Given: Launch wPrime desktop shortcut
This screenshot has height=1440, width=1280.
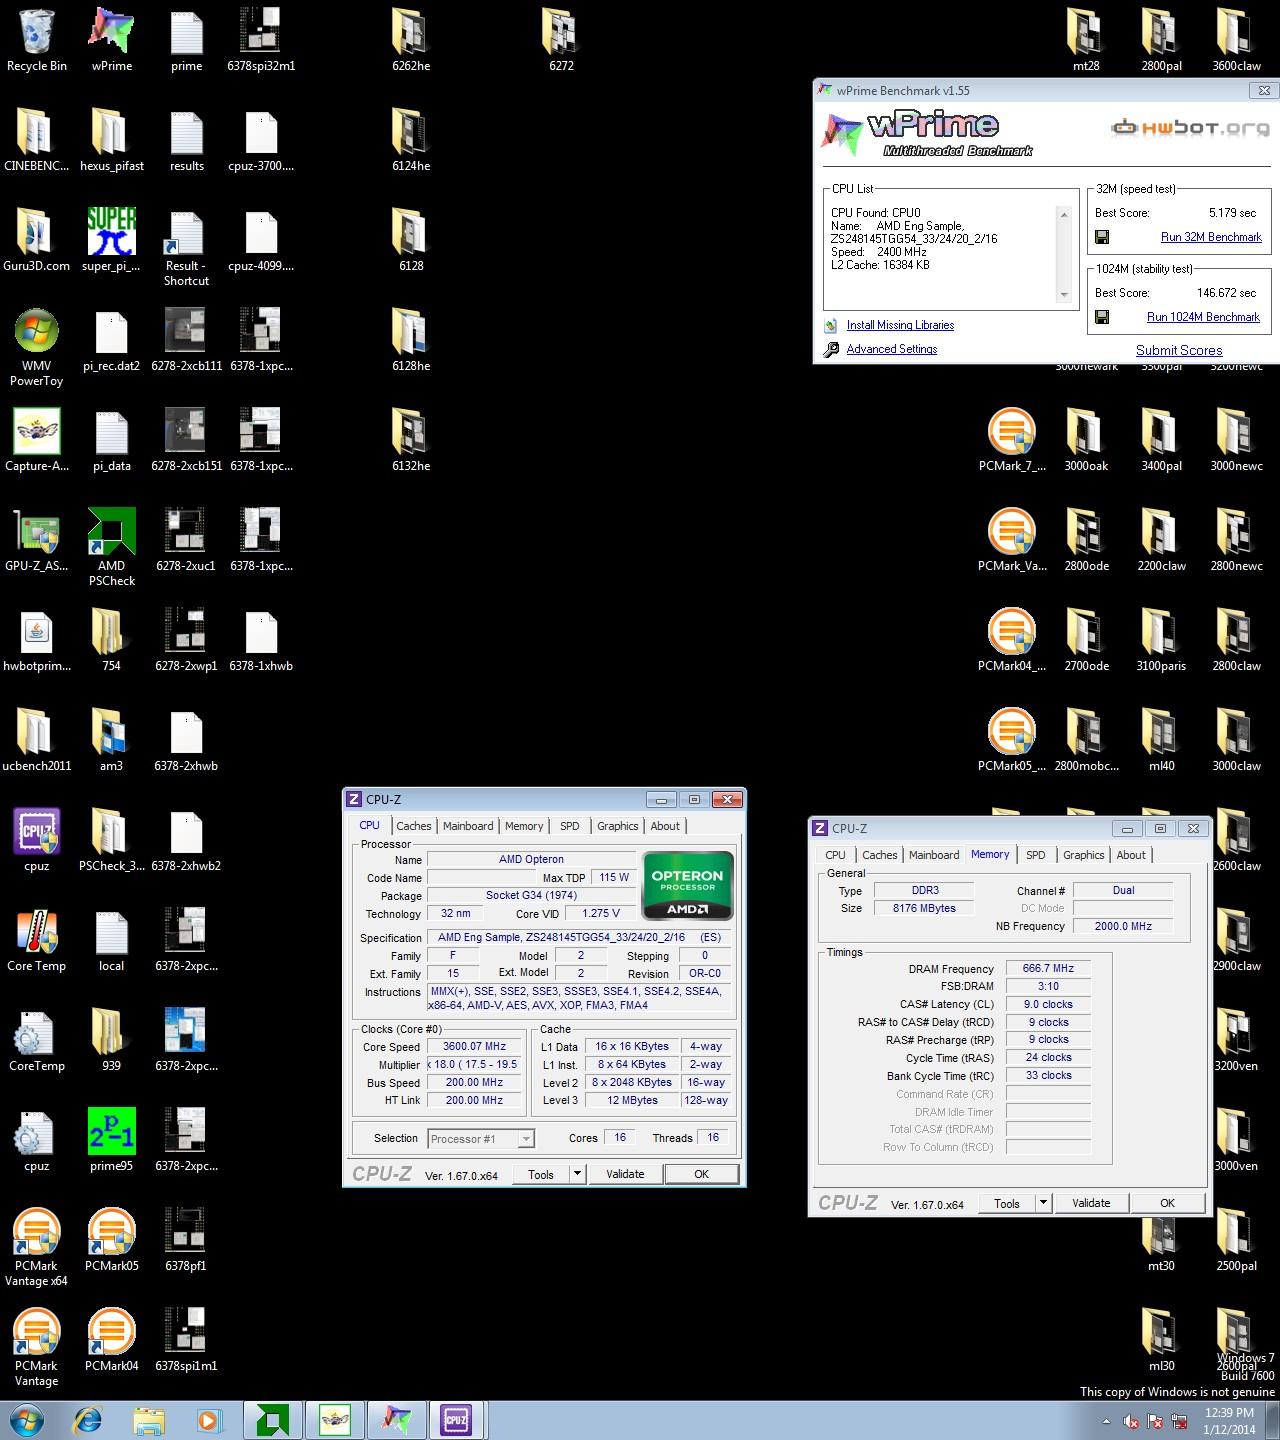Looking at the screenshot, I should (111, 40).
